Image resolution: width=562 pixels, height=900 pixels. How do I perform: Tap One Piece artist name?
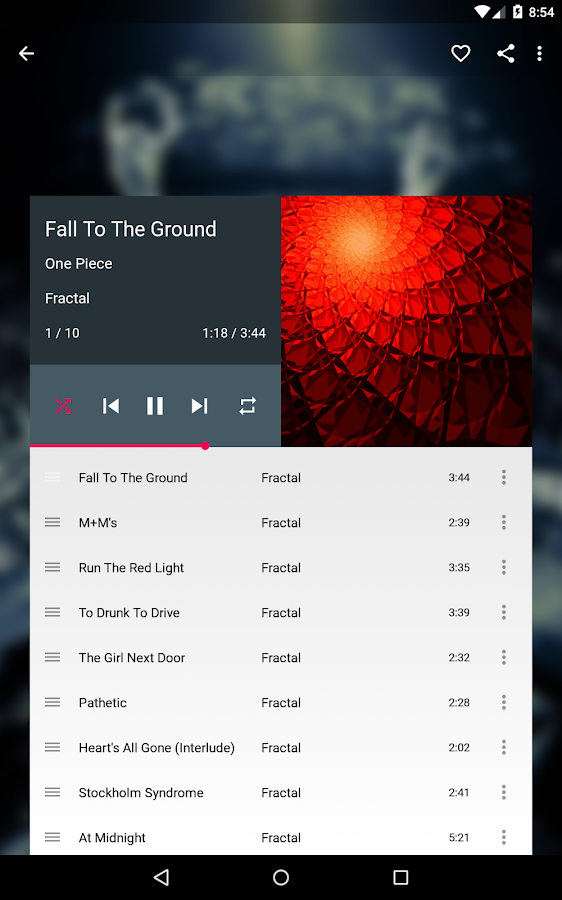tap(79, 263)
